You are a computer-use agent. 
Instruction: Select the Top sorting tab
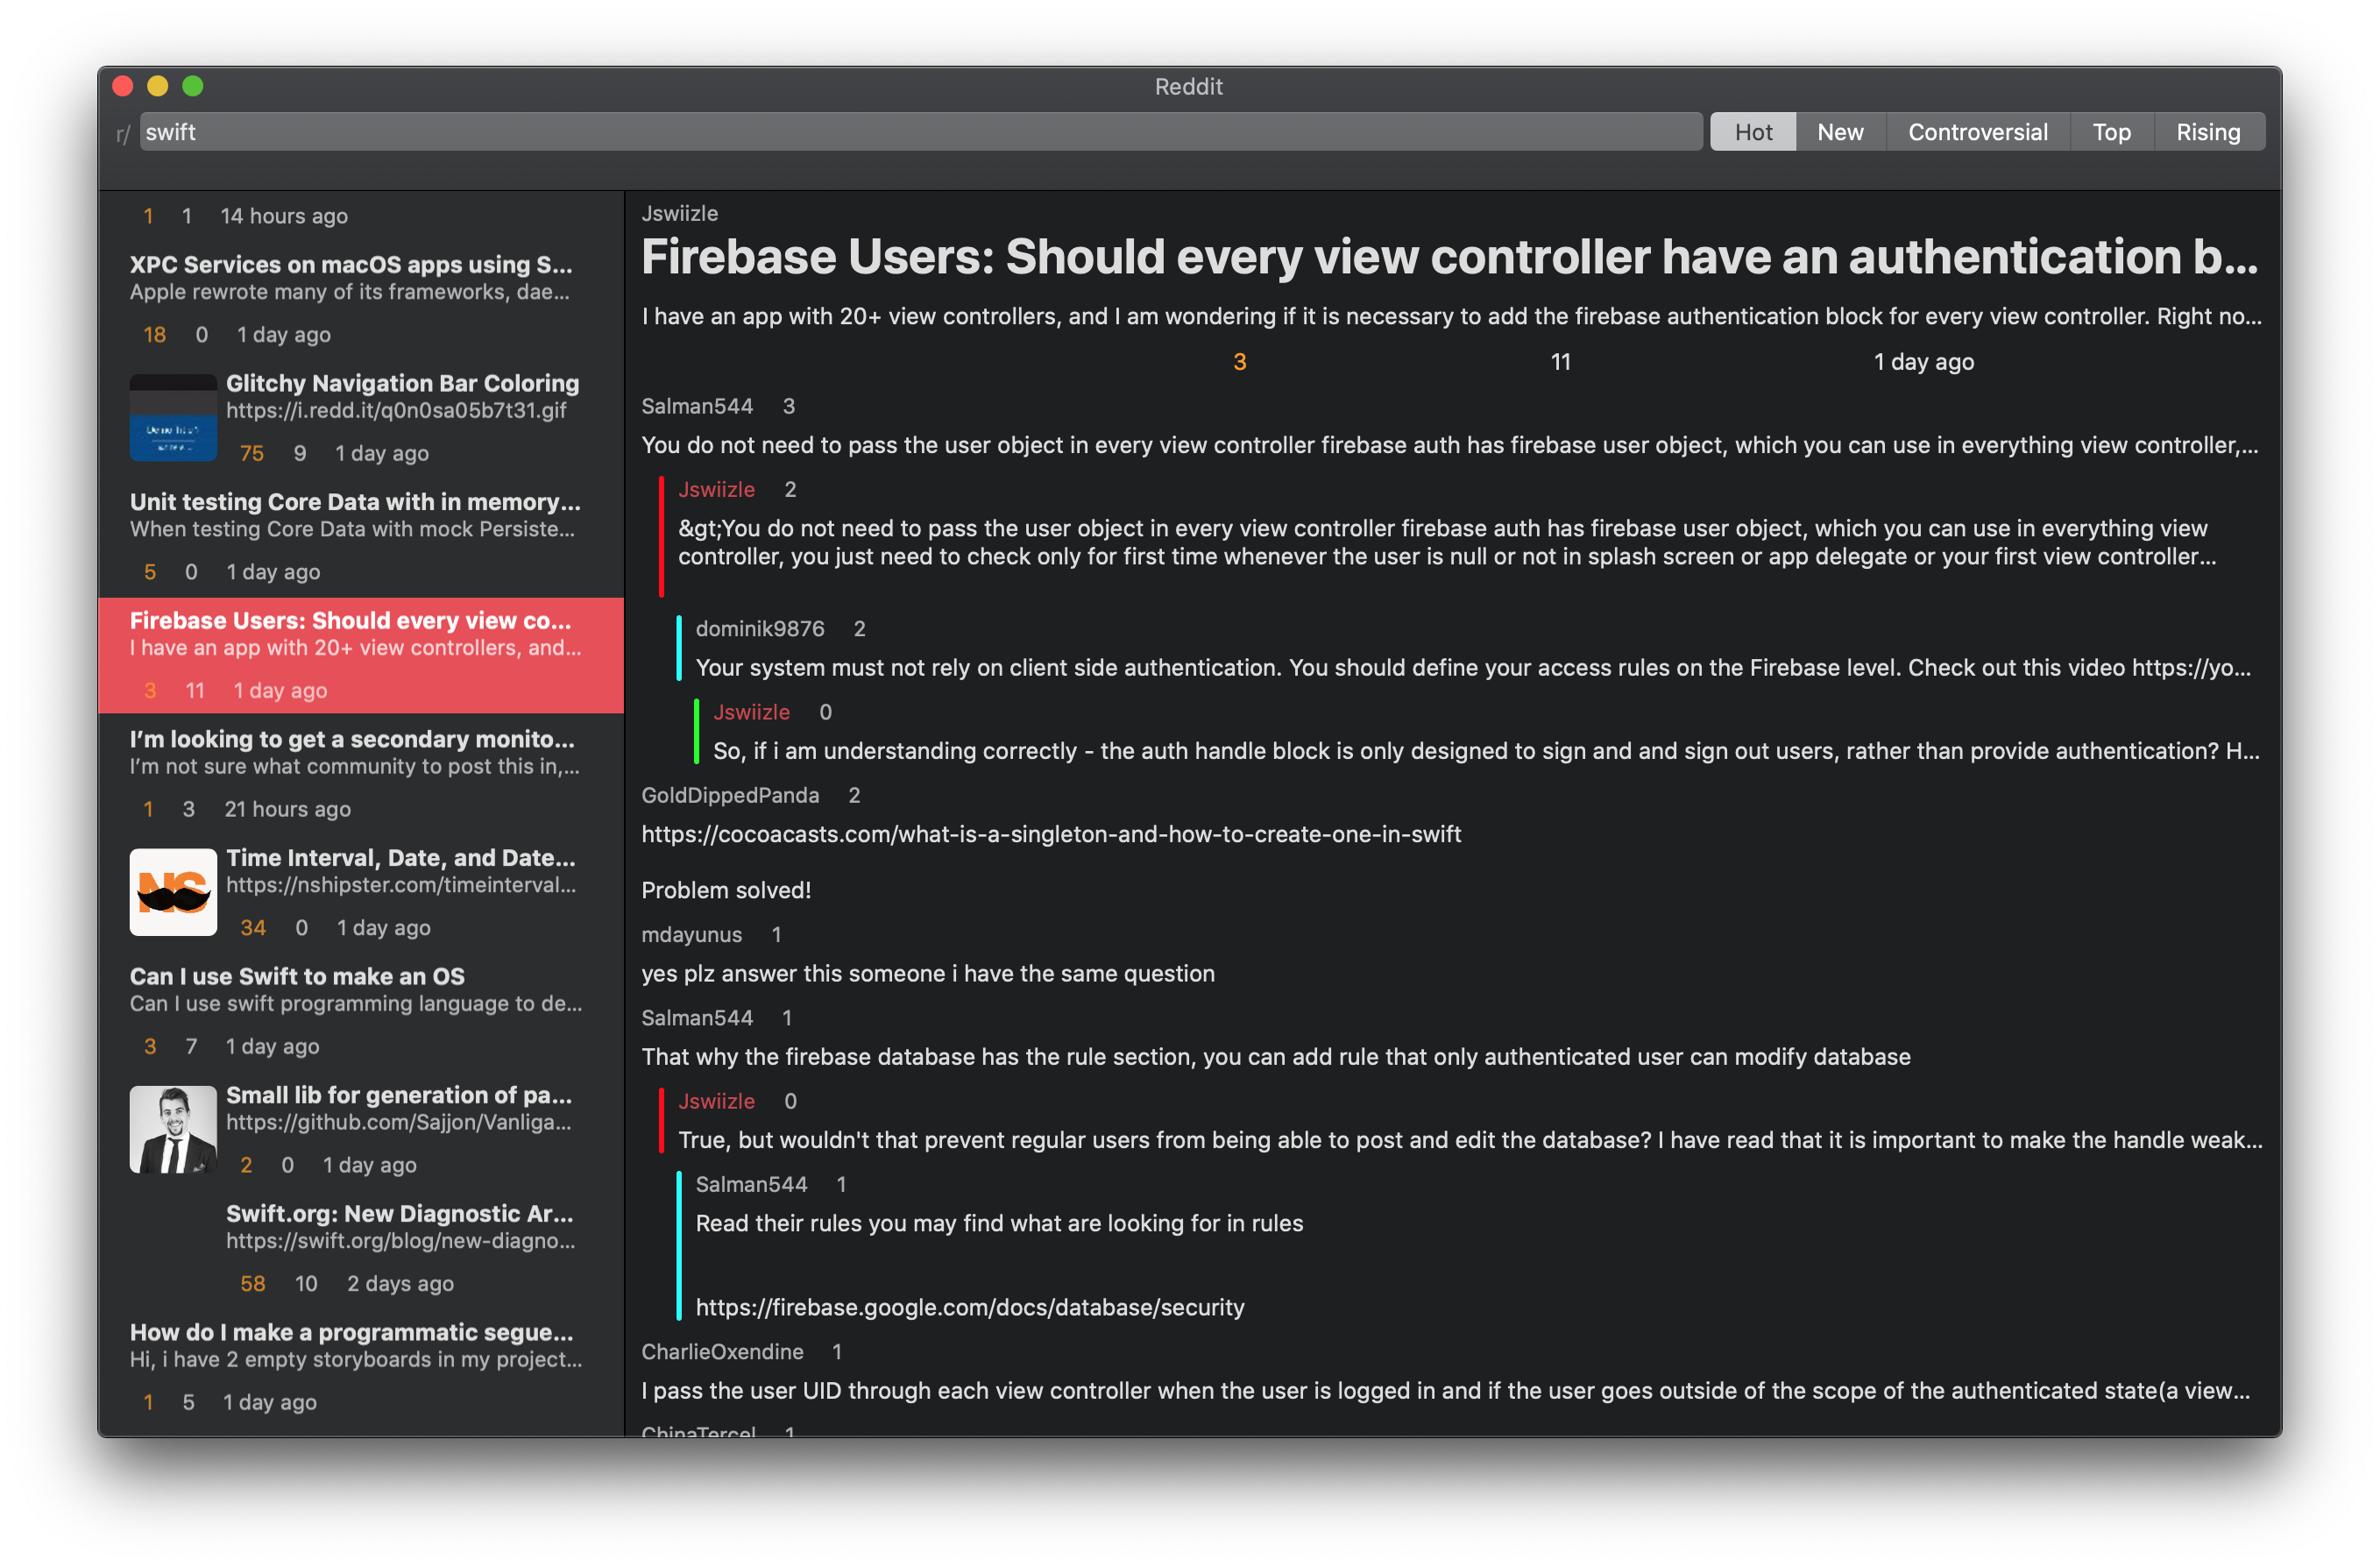[x=2111, y=132]
